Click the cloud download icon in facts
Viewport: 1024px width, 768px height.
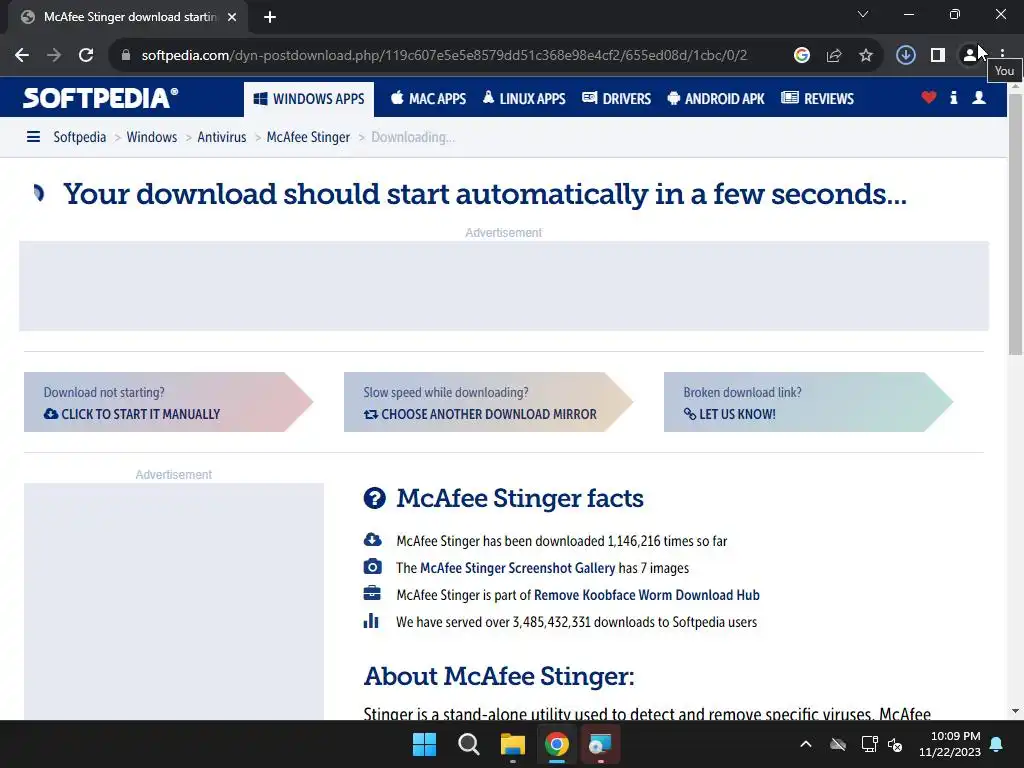pyautogui.click(x=372, y=539)
